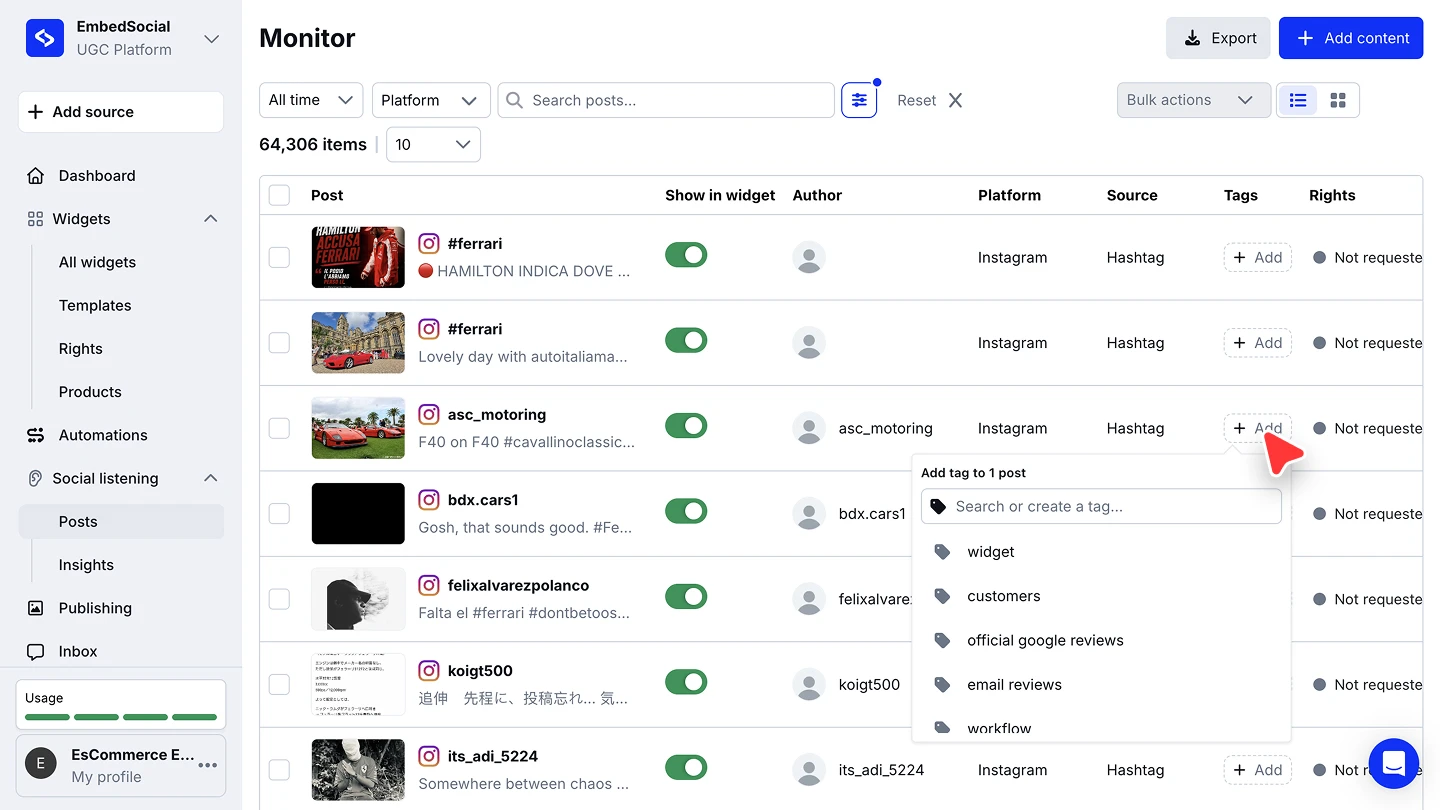Open the chat support bubble

point(1394,764)
